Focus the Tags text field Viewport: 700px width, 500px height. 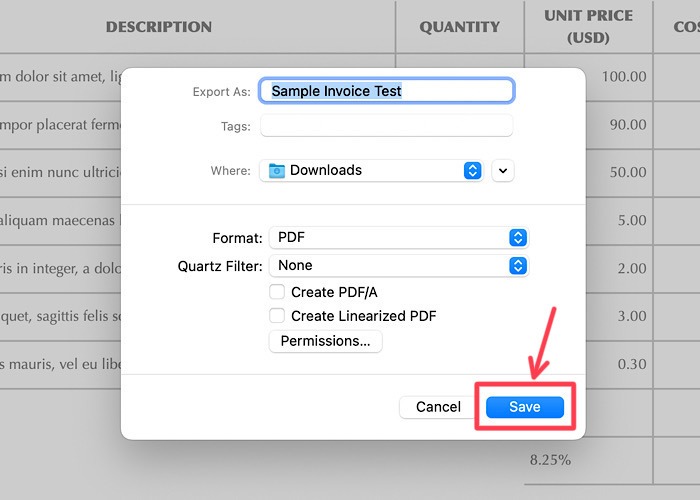pyautogui.click(x=386, y=126)
